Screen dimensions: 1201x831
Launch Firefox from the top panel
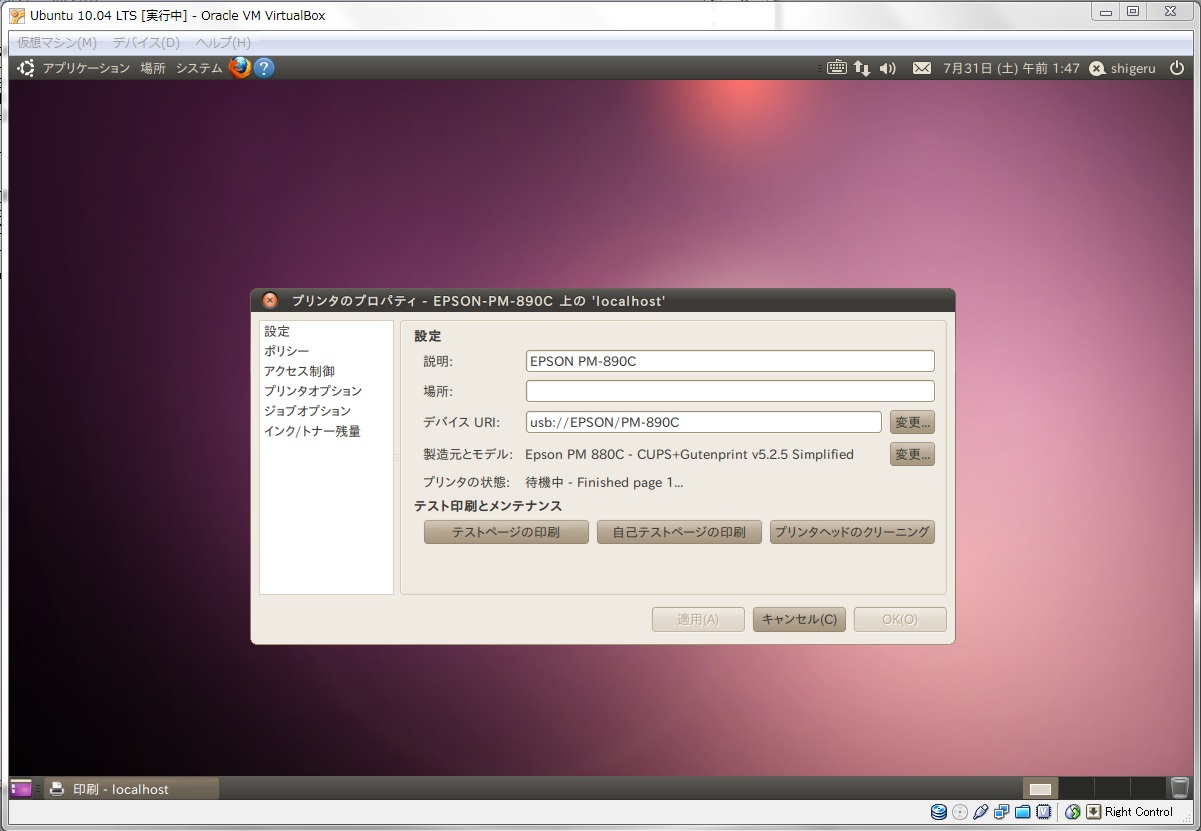tap(240, 68)
